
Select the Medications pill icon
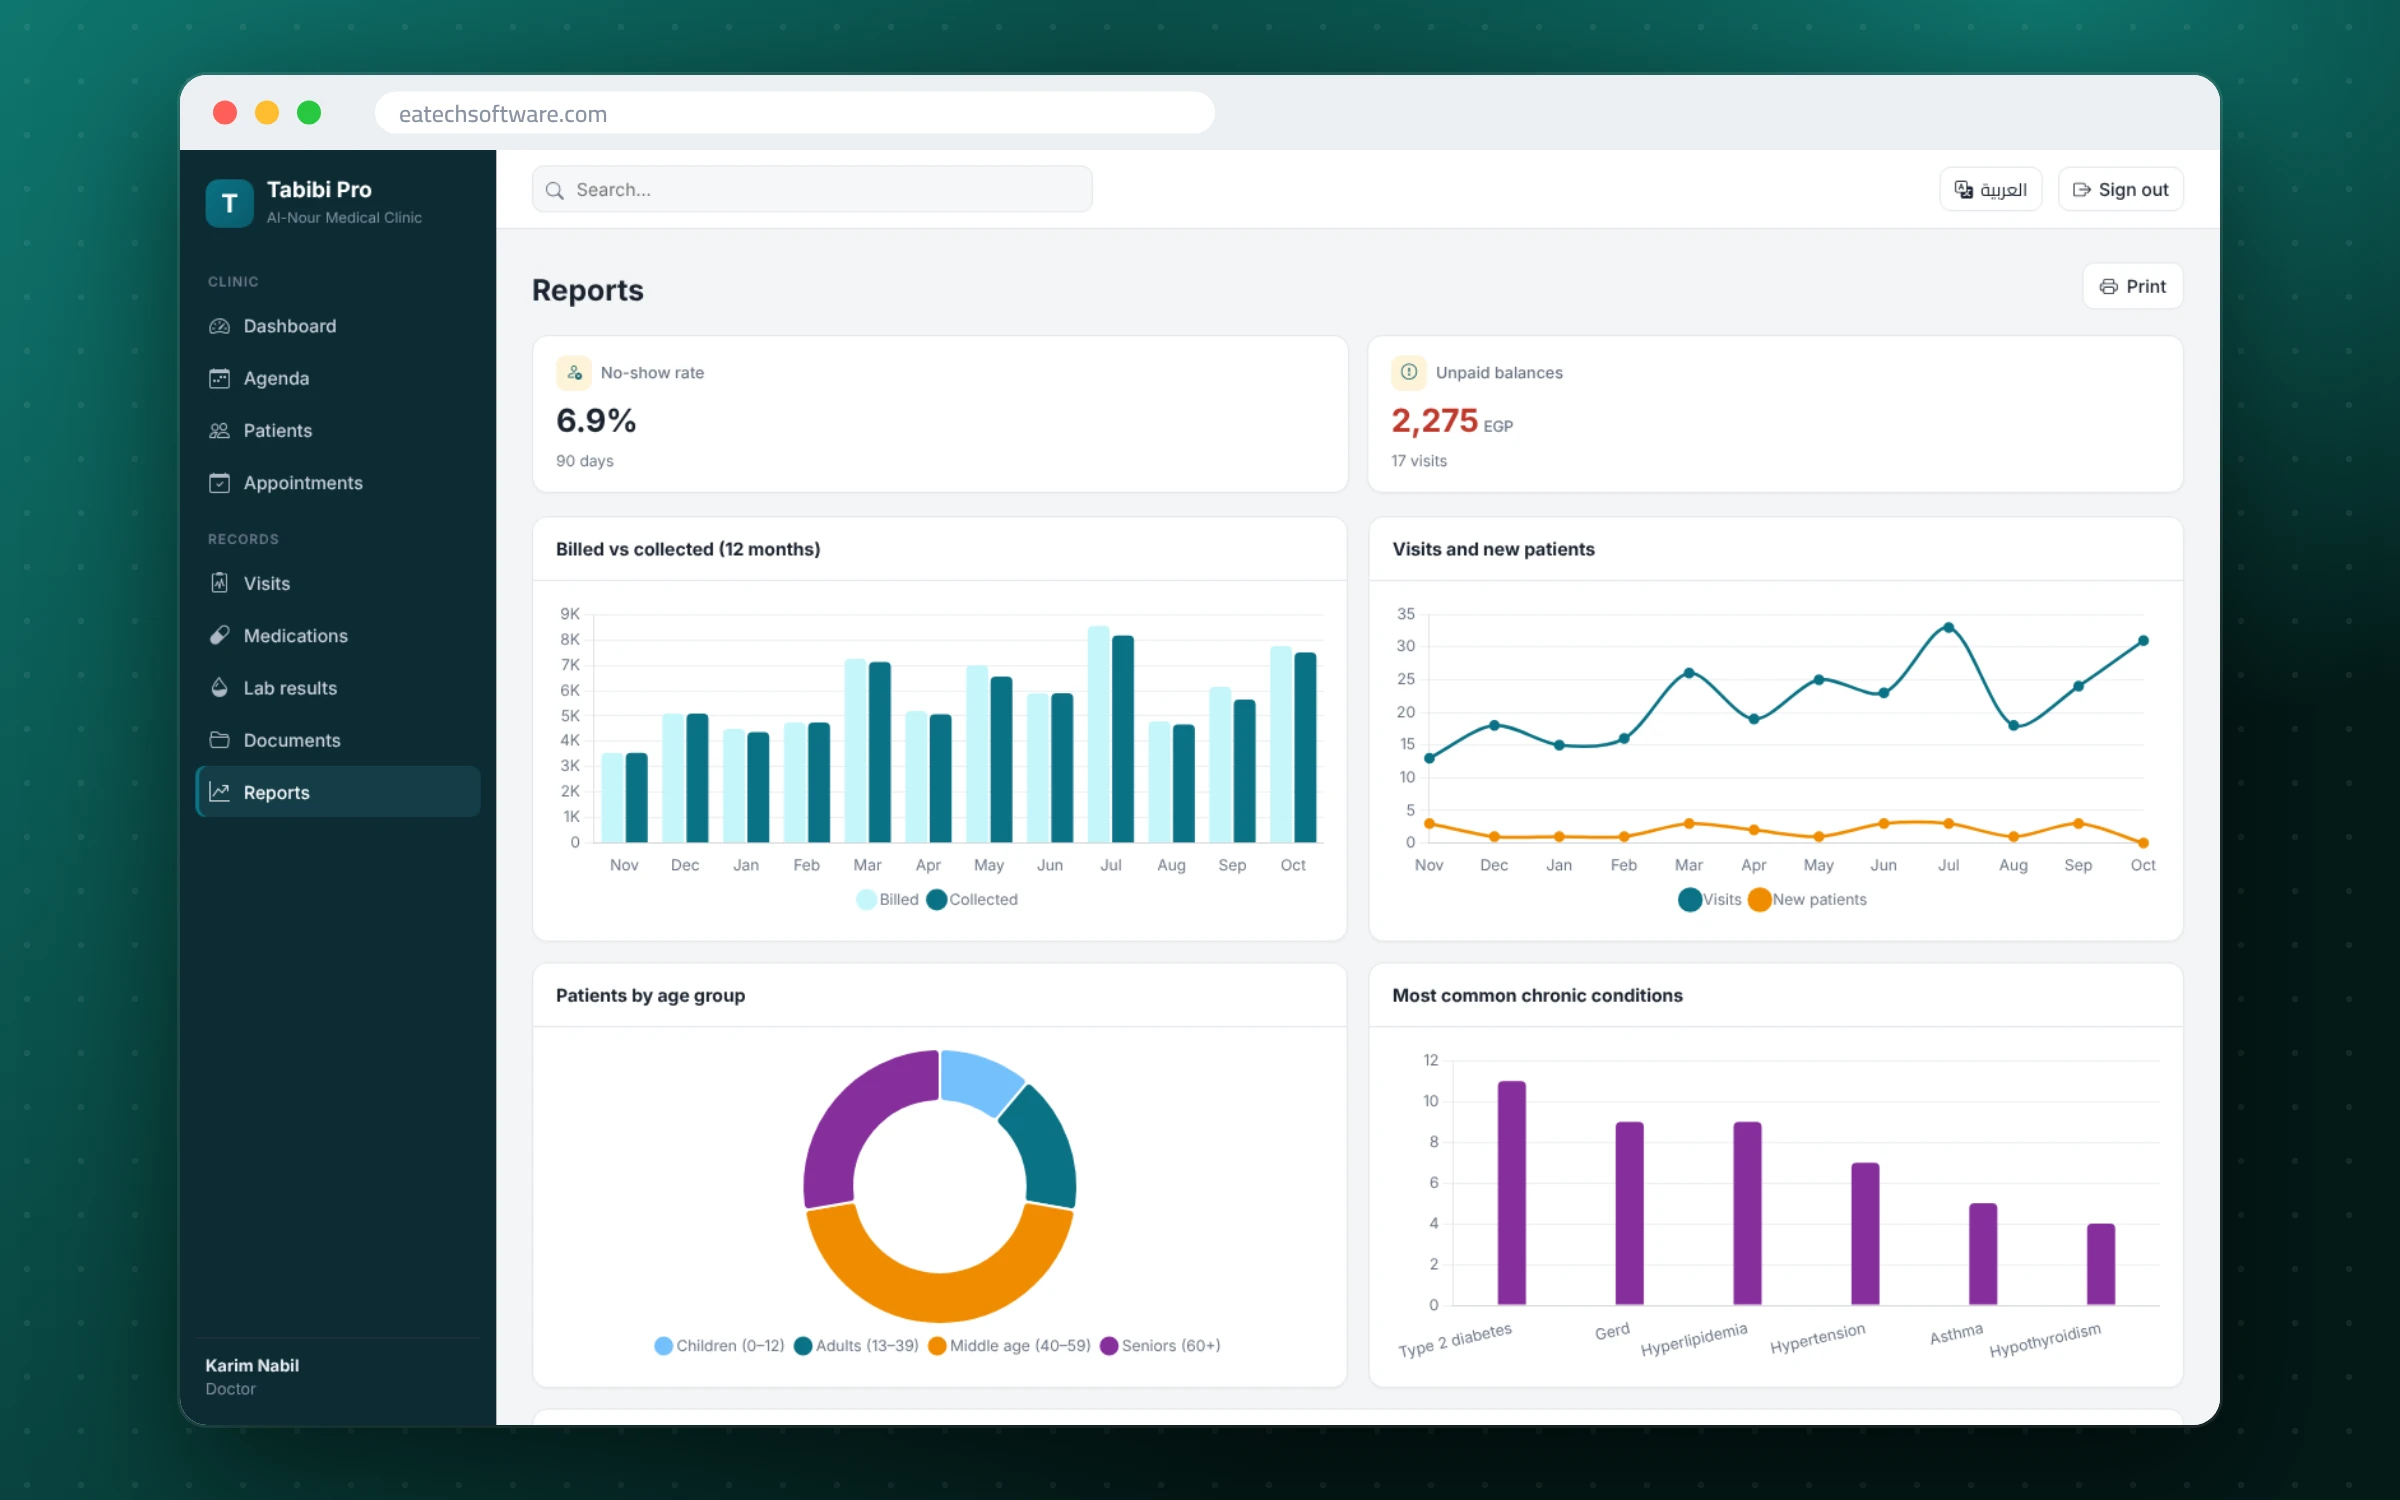219,635
